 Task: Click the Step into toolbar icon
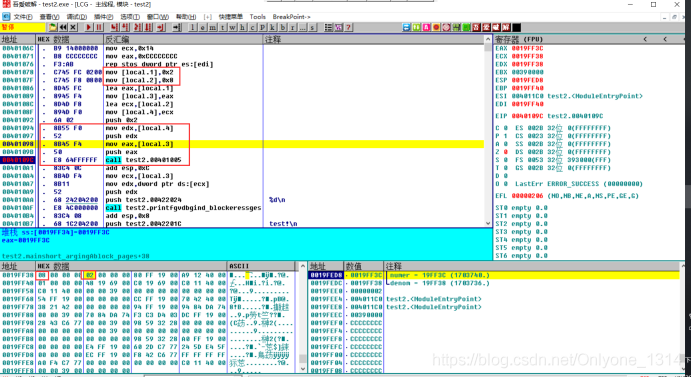115,27
